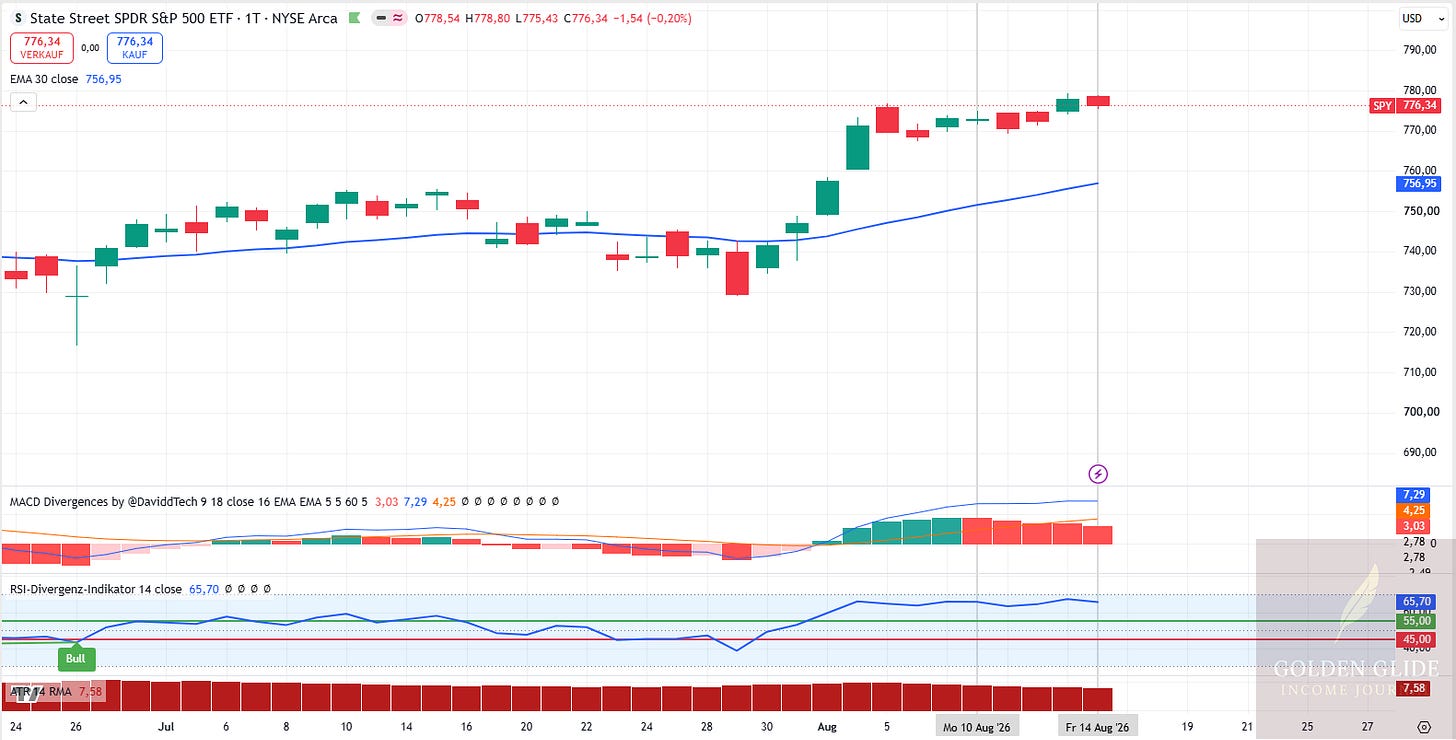Screen dimensions: 1456x740
Task: Click the 720,00 price scale label
Action: 1422,331
